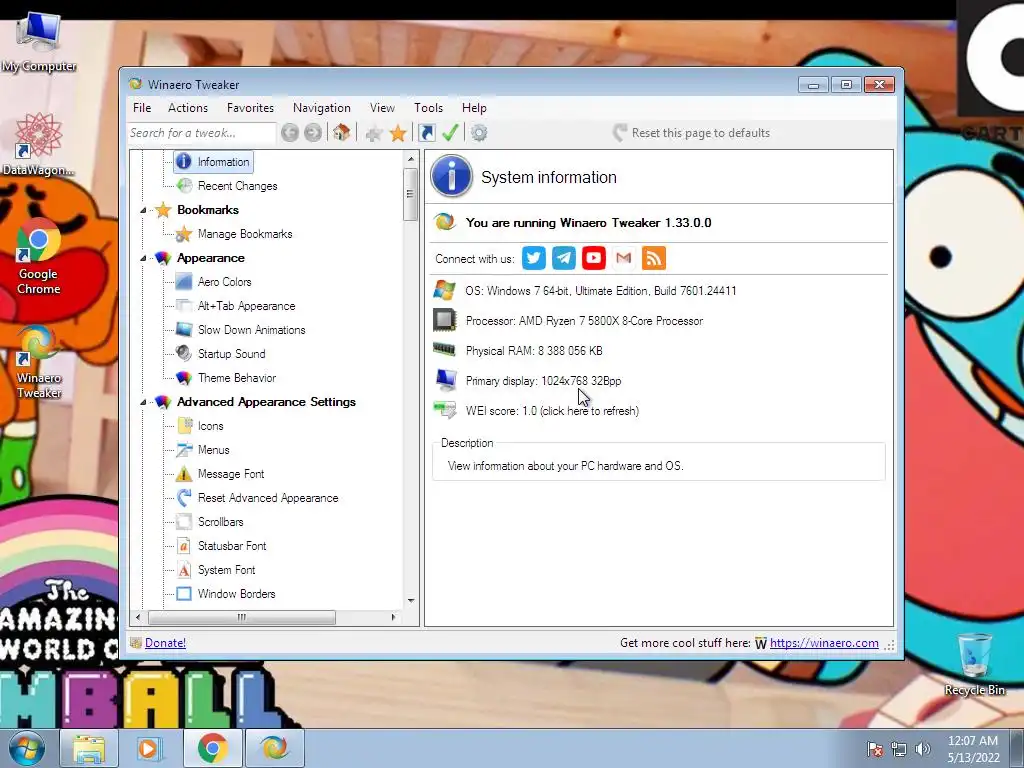The image size is (1024, 768).
Task: Open the Navigation menu
Action: [x=321, y=108]
